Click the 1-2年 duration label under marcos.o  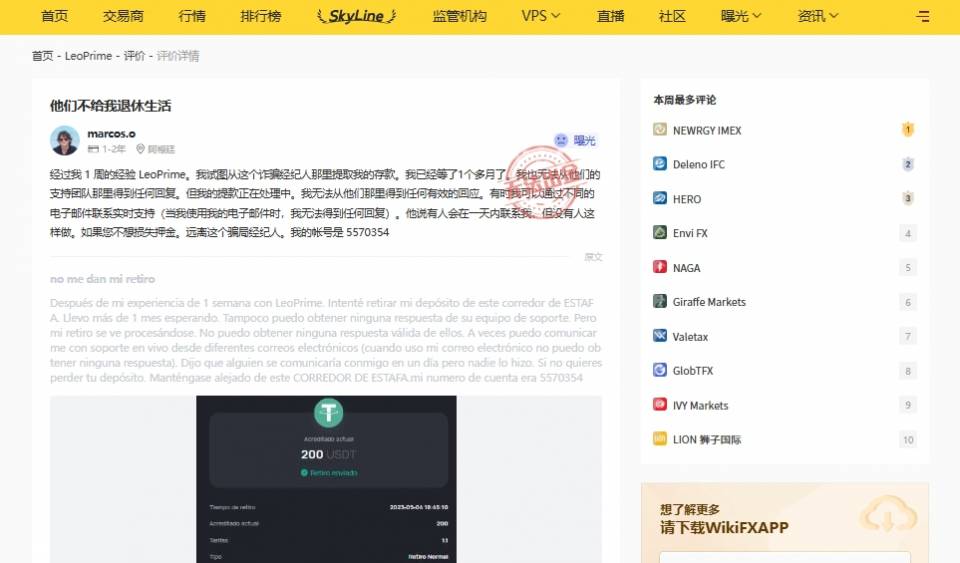tap(113, 149)
